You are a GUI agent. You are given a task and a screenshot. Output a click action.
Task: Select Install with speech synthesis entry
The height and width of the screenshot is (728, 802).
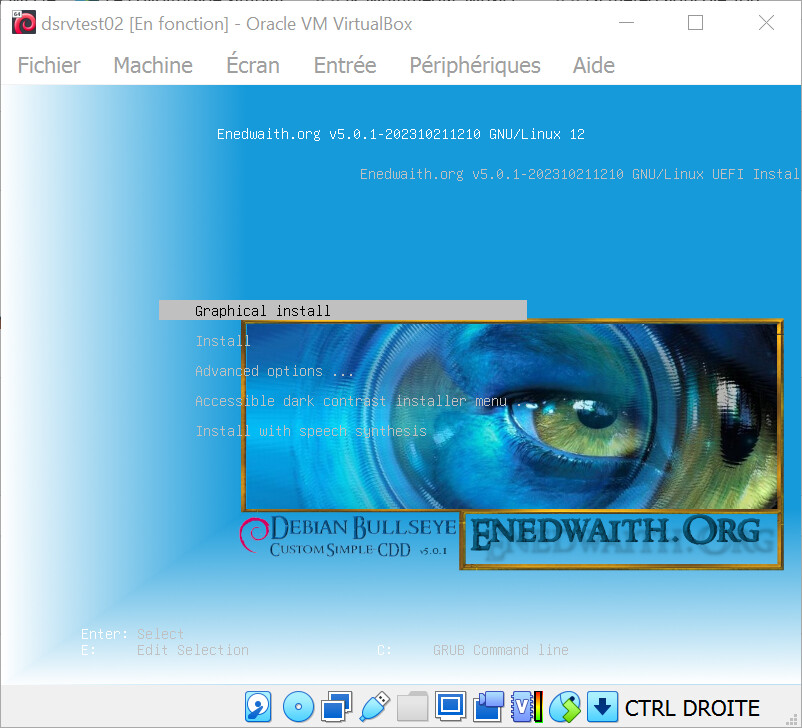tap(311, 431)
